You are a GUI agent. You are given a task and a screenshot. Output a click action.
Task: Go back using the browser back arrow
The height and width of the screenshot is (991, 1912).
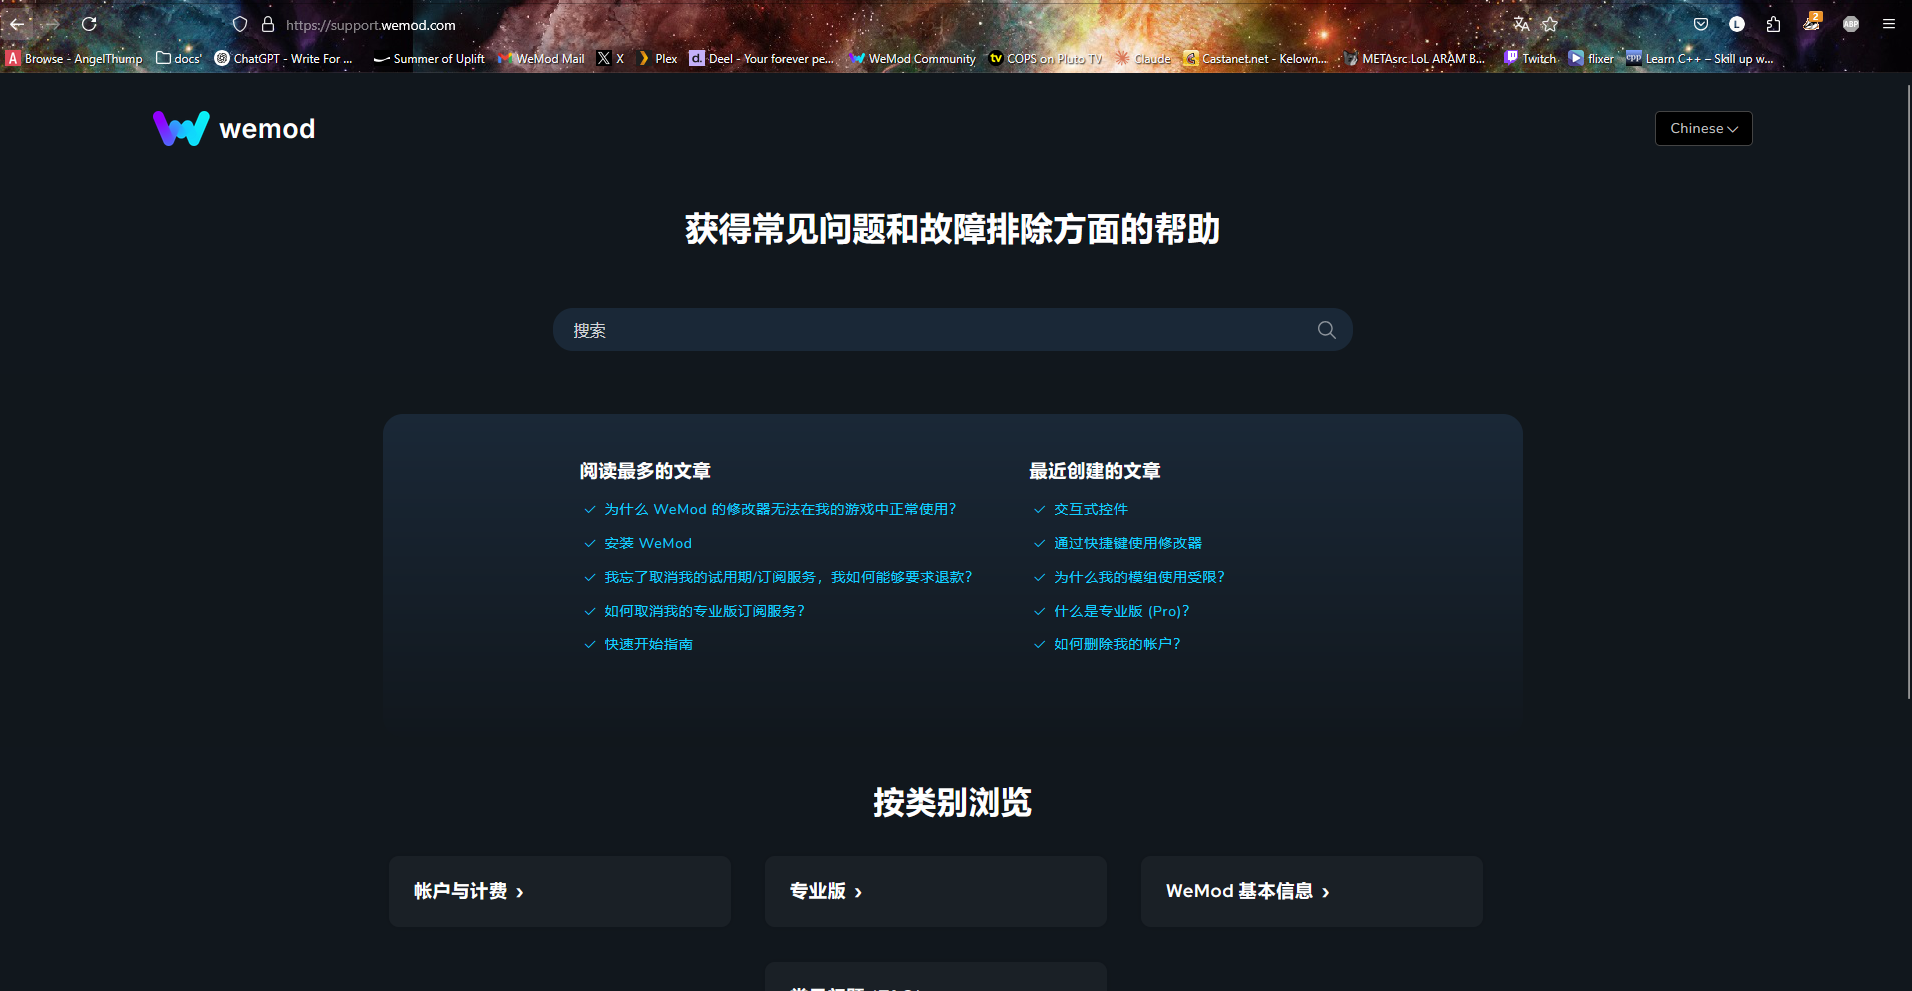(17, 24)
